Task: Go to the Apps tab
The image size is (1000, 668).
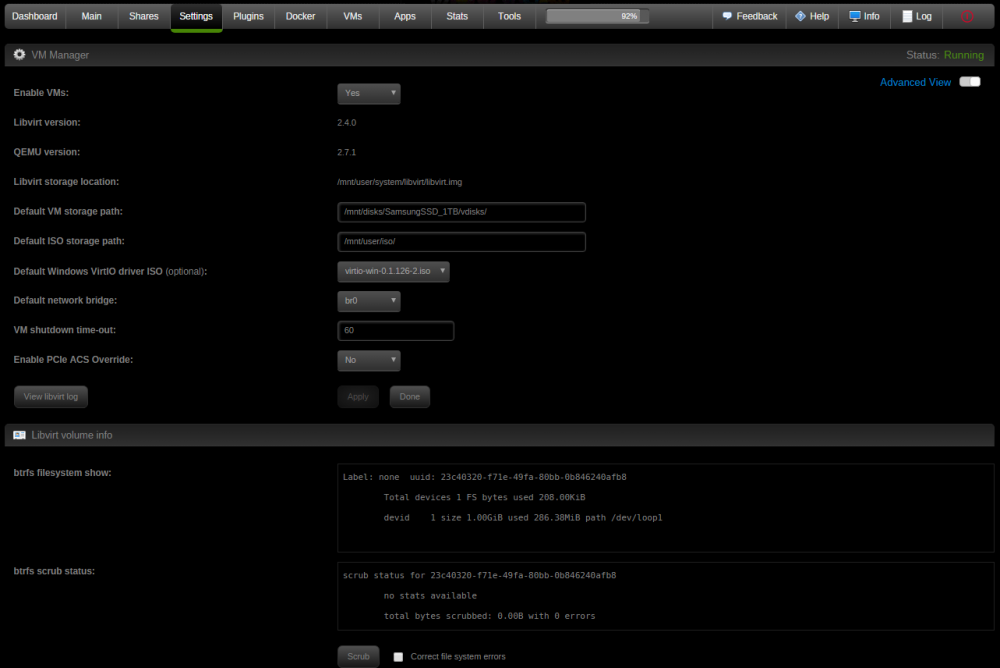Action: point(405,17)
